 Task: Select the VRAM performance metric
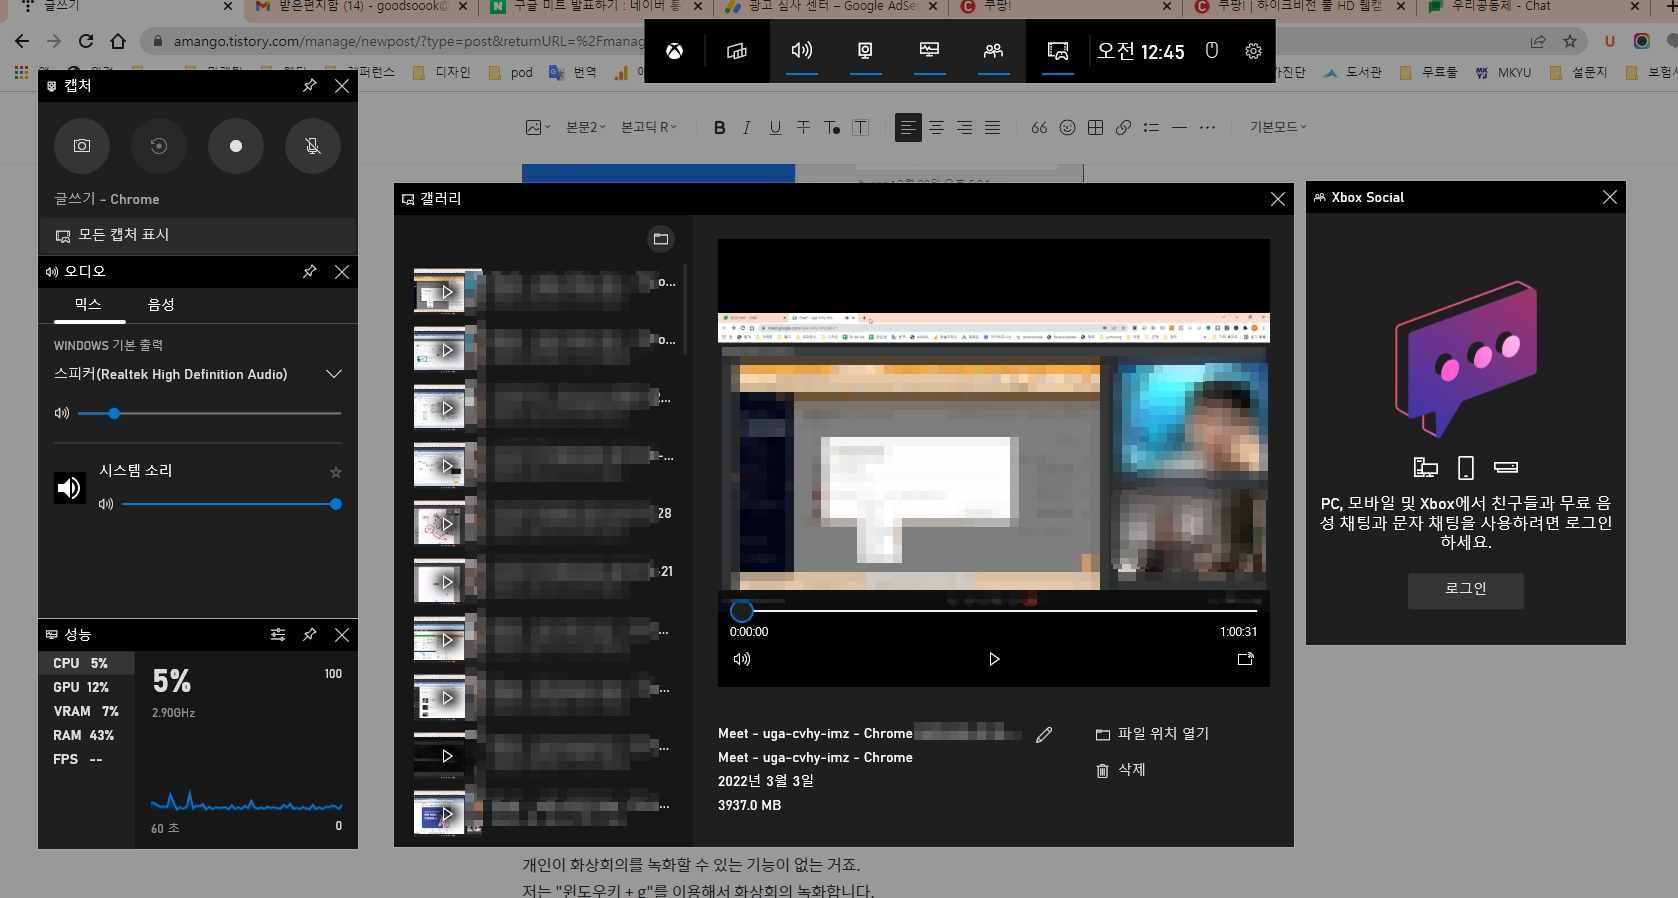click(x=86, y=711)
